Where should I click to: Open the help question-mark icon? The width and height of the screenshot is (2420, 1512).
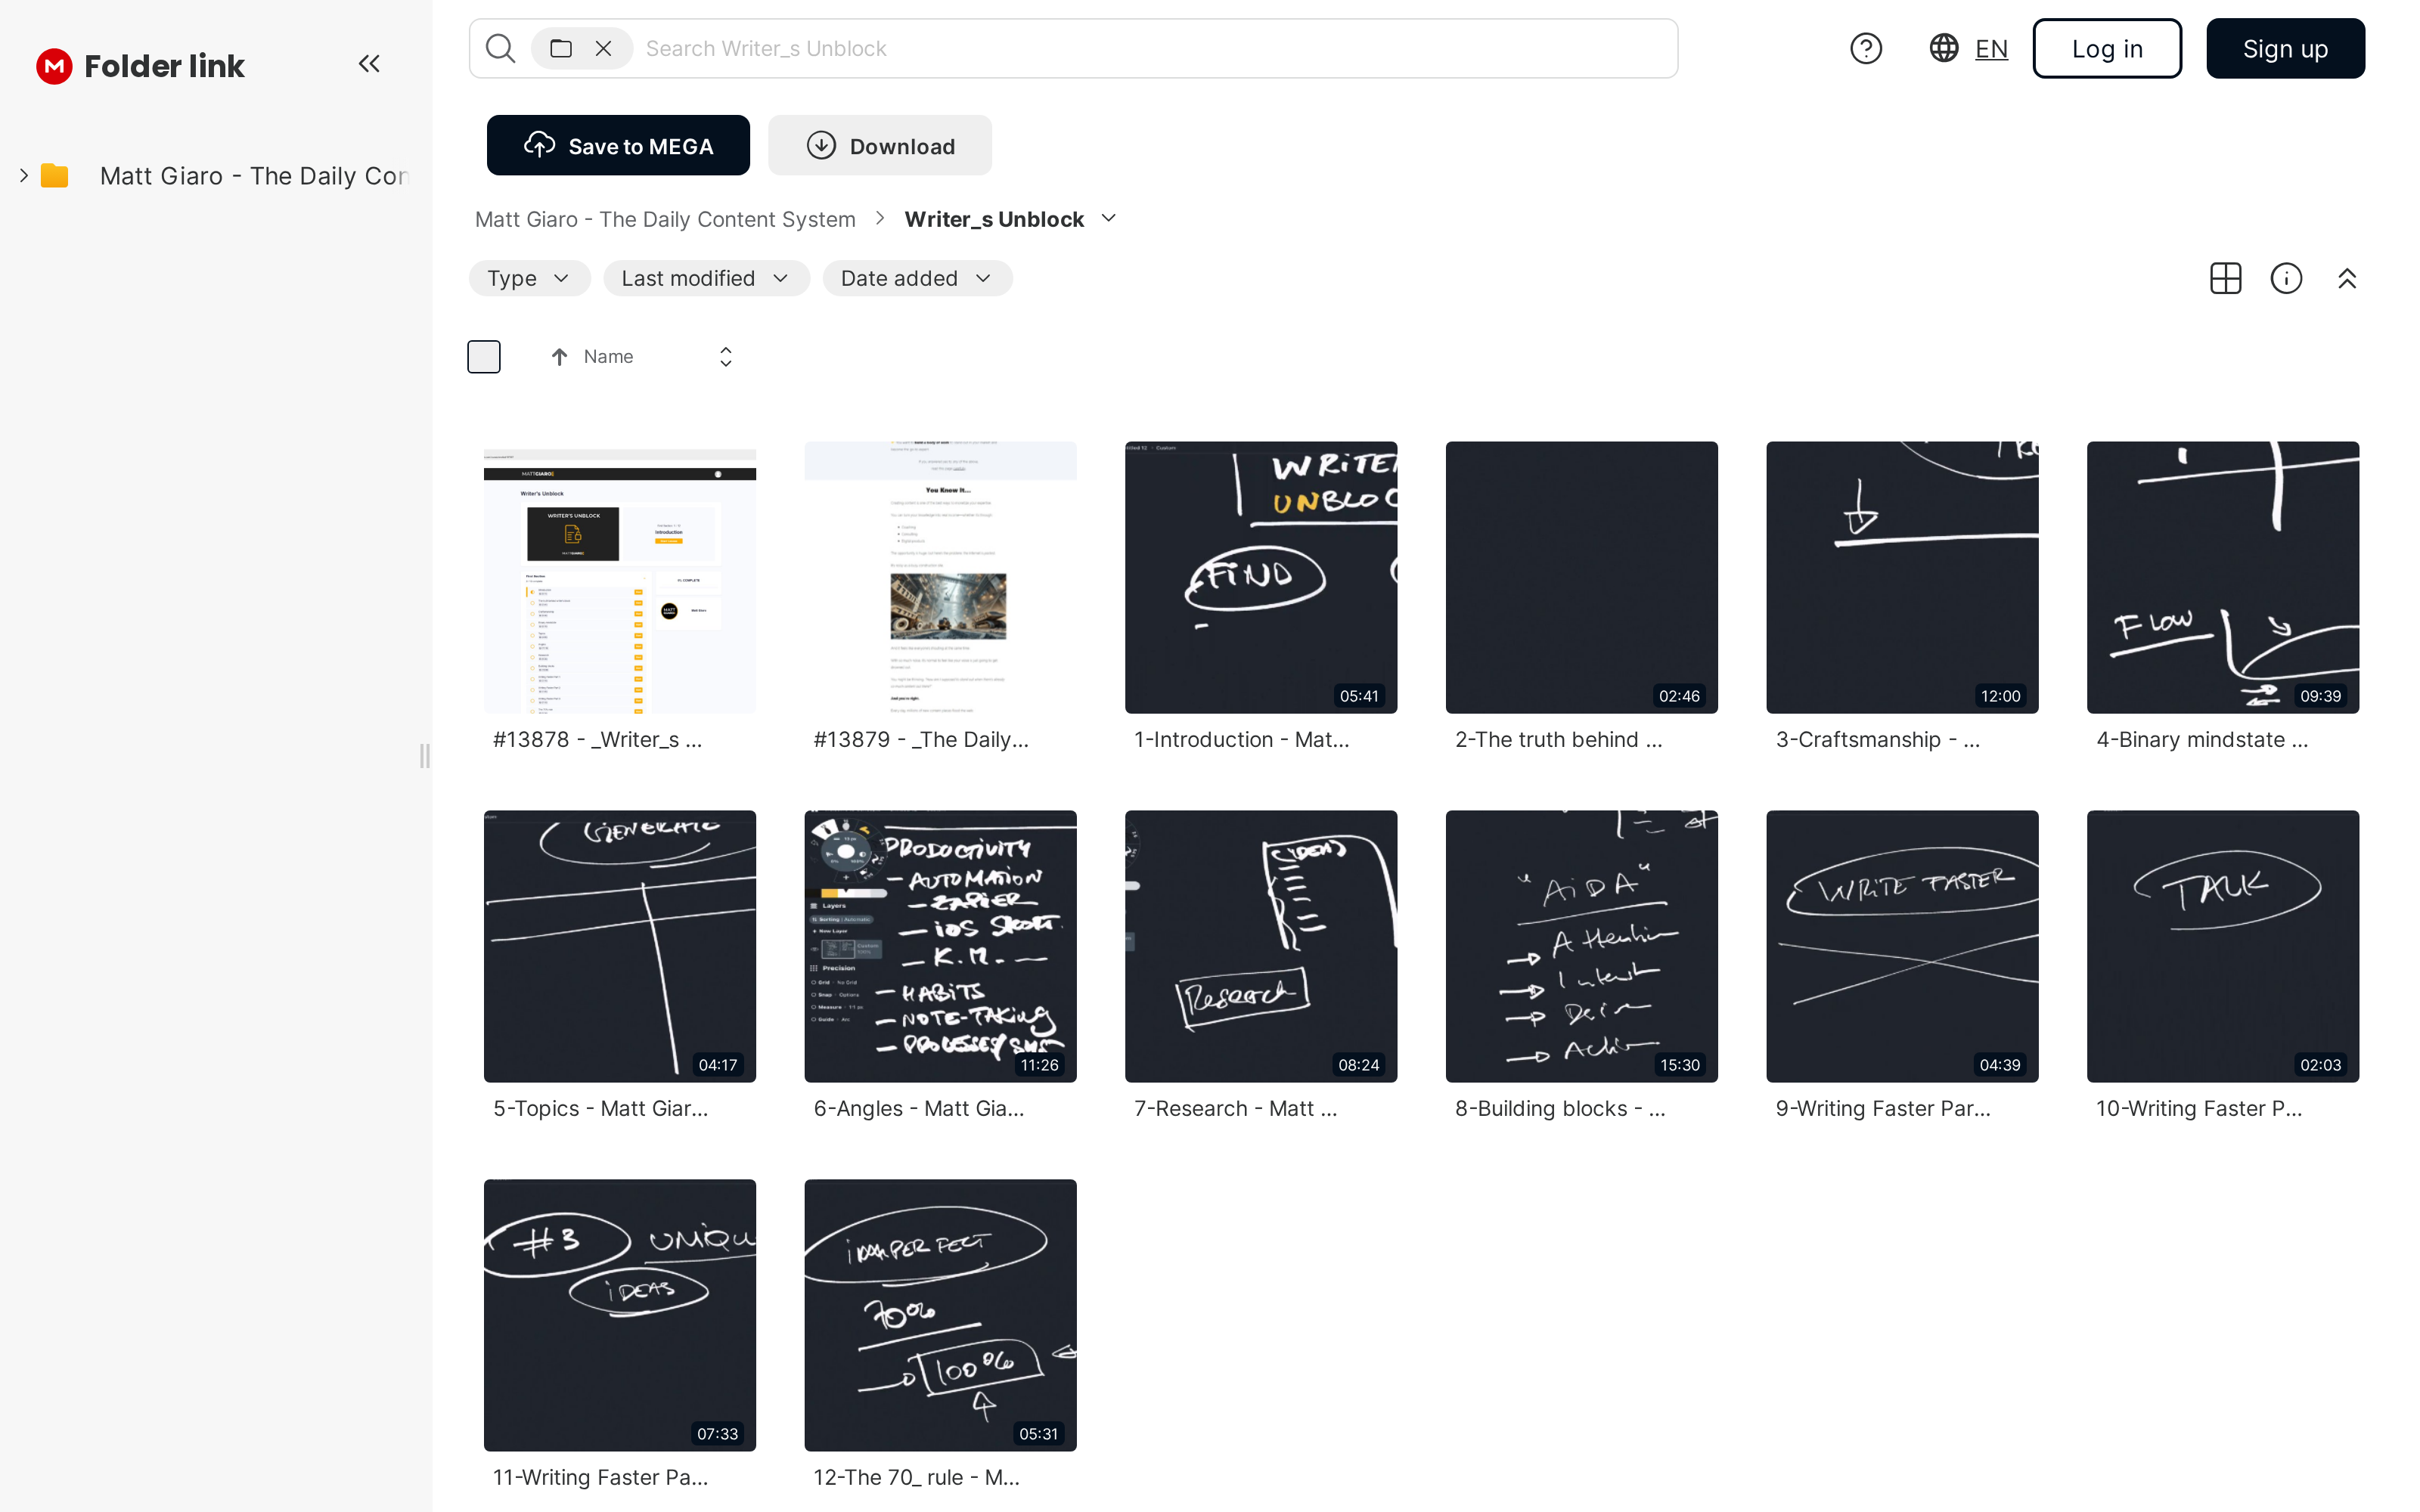click(x=1865, y=48)
